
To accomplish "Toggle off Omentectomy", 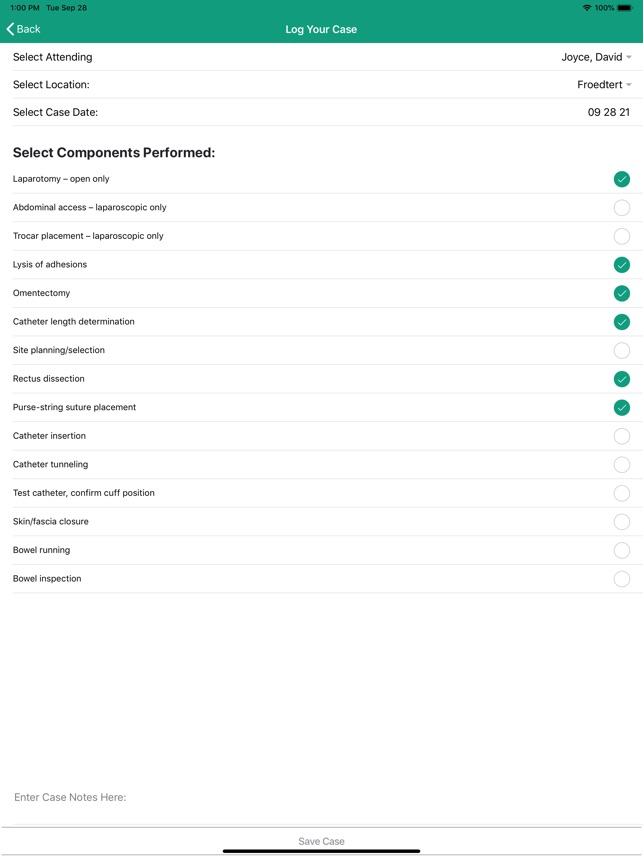I will (621, 293).
